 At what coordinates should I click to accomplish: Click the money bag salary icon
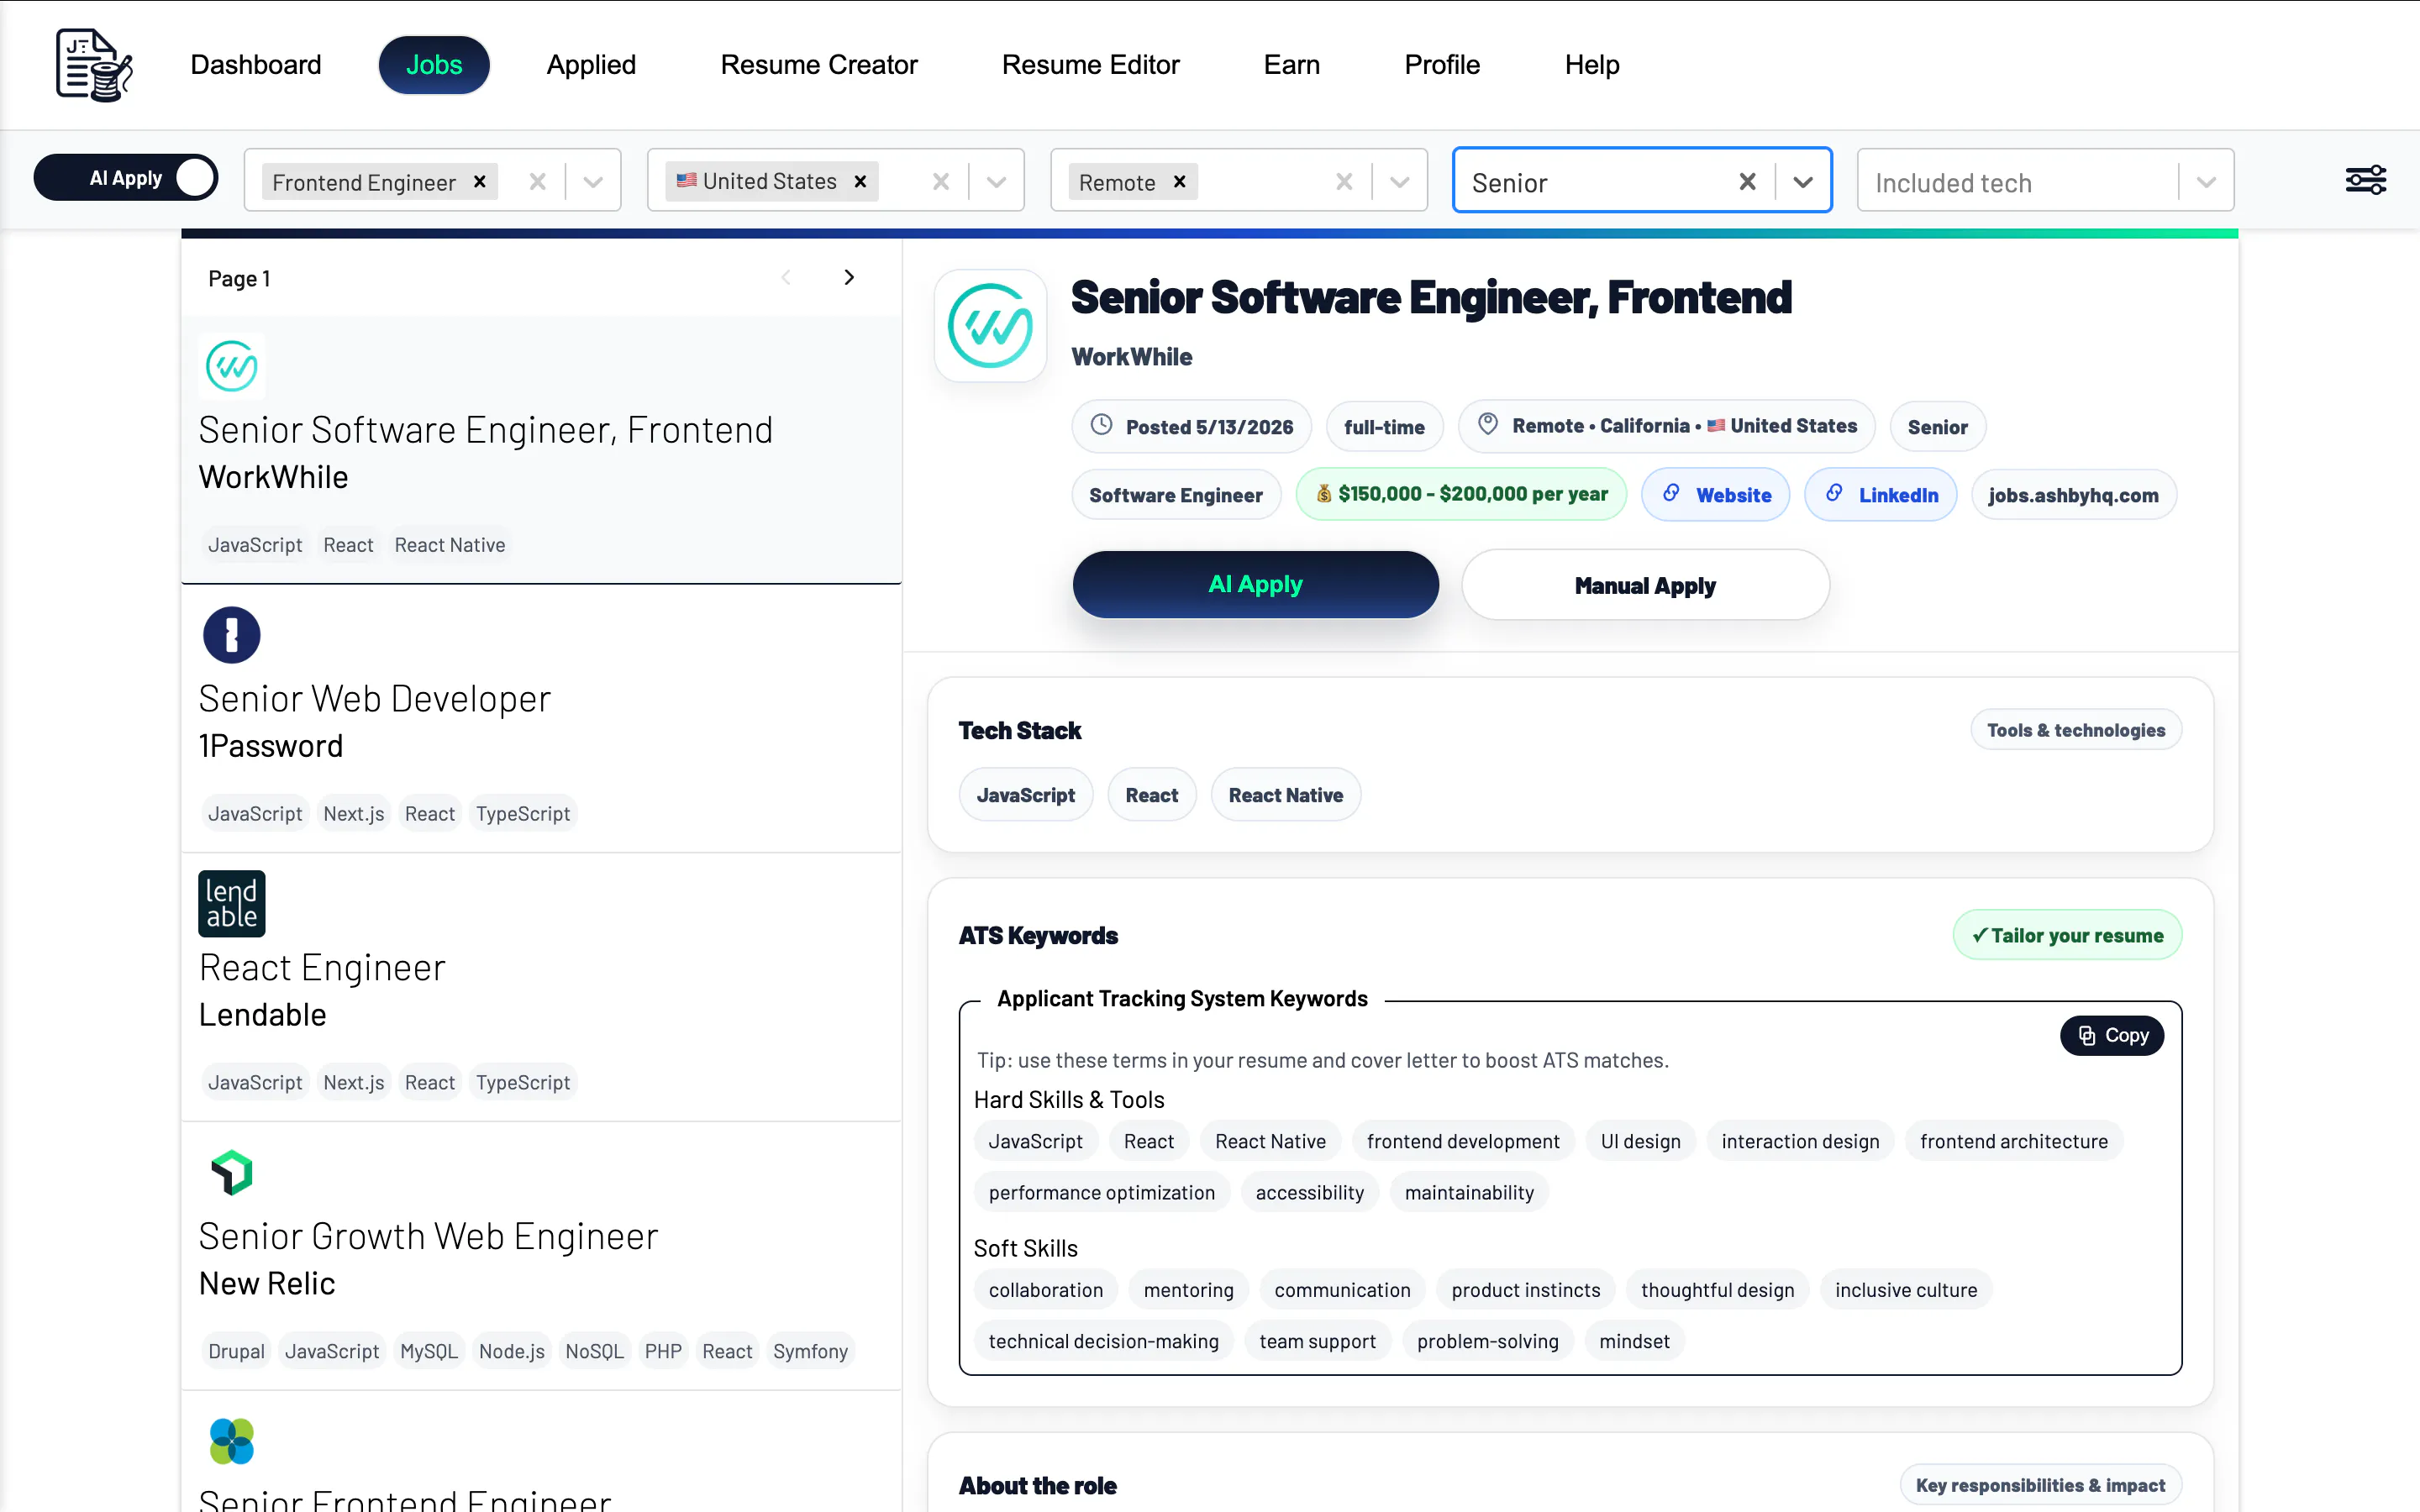(1323, 494)
